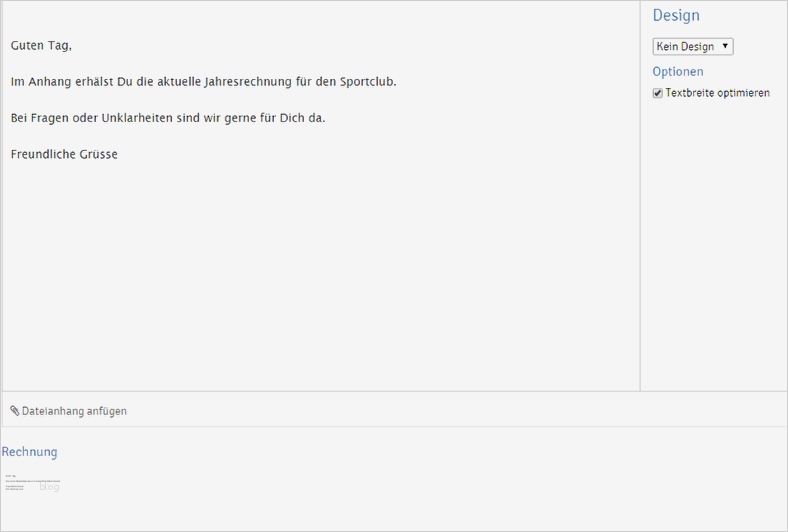The width and height of the screenshot is (788, 532).
Task: Click the line starting 'Im Anhang erhälst Du'
Action: (203, 82)
